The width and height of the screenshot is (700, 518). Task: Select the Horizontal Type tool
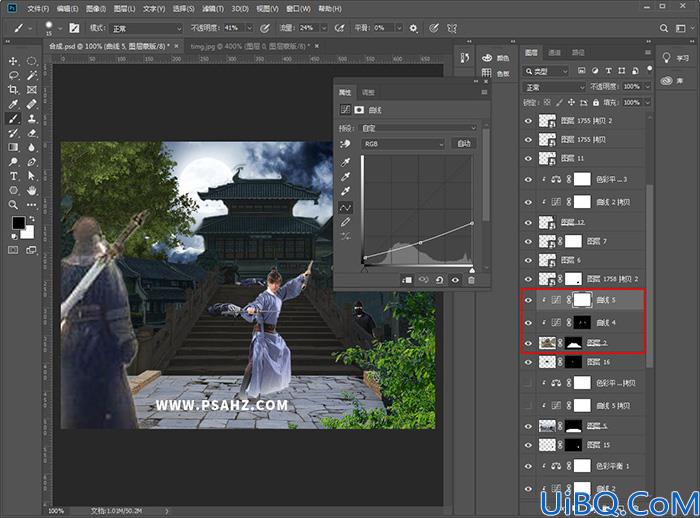click(x=13, y=176)
